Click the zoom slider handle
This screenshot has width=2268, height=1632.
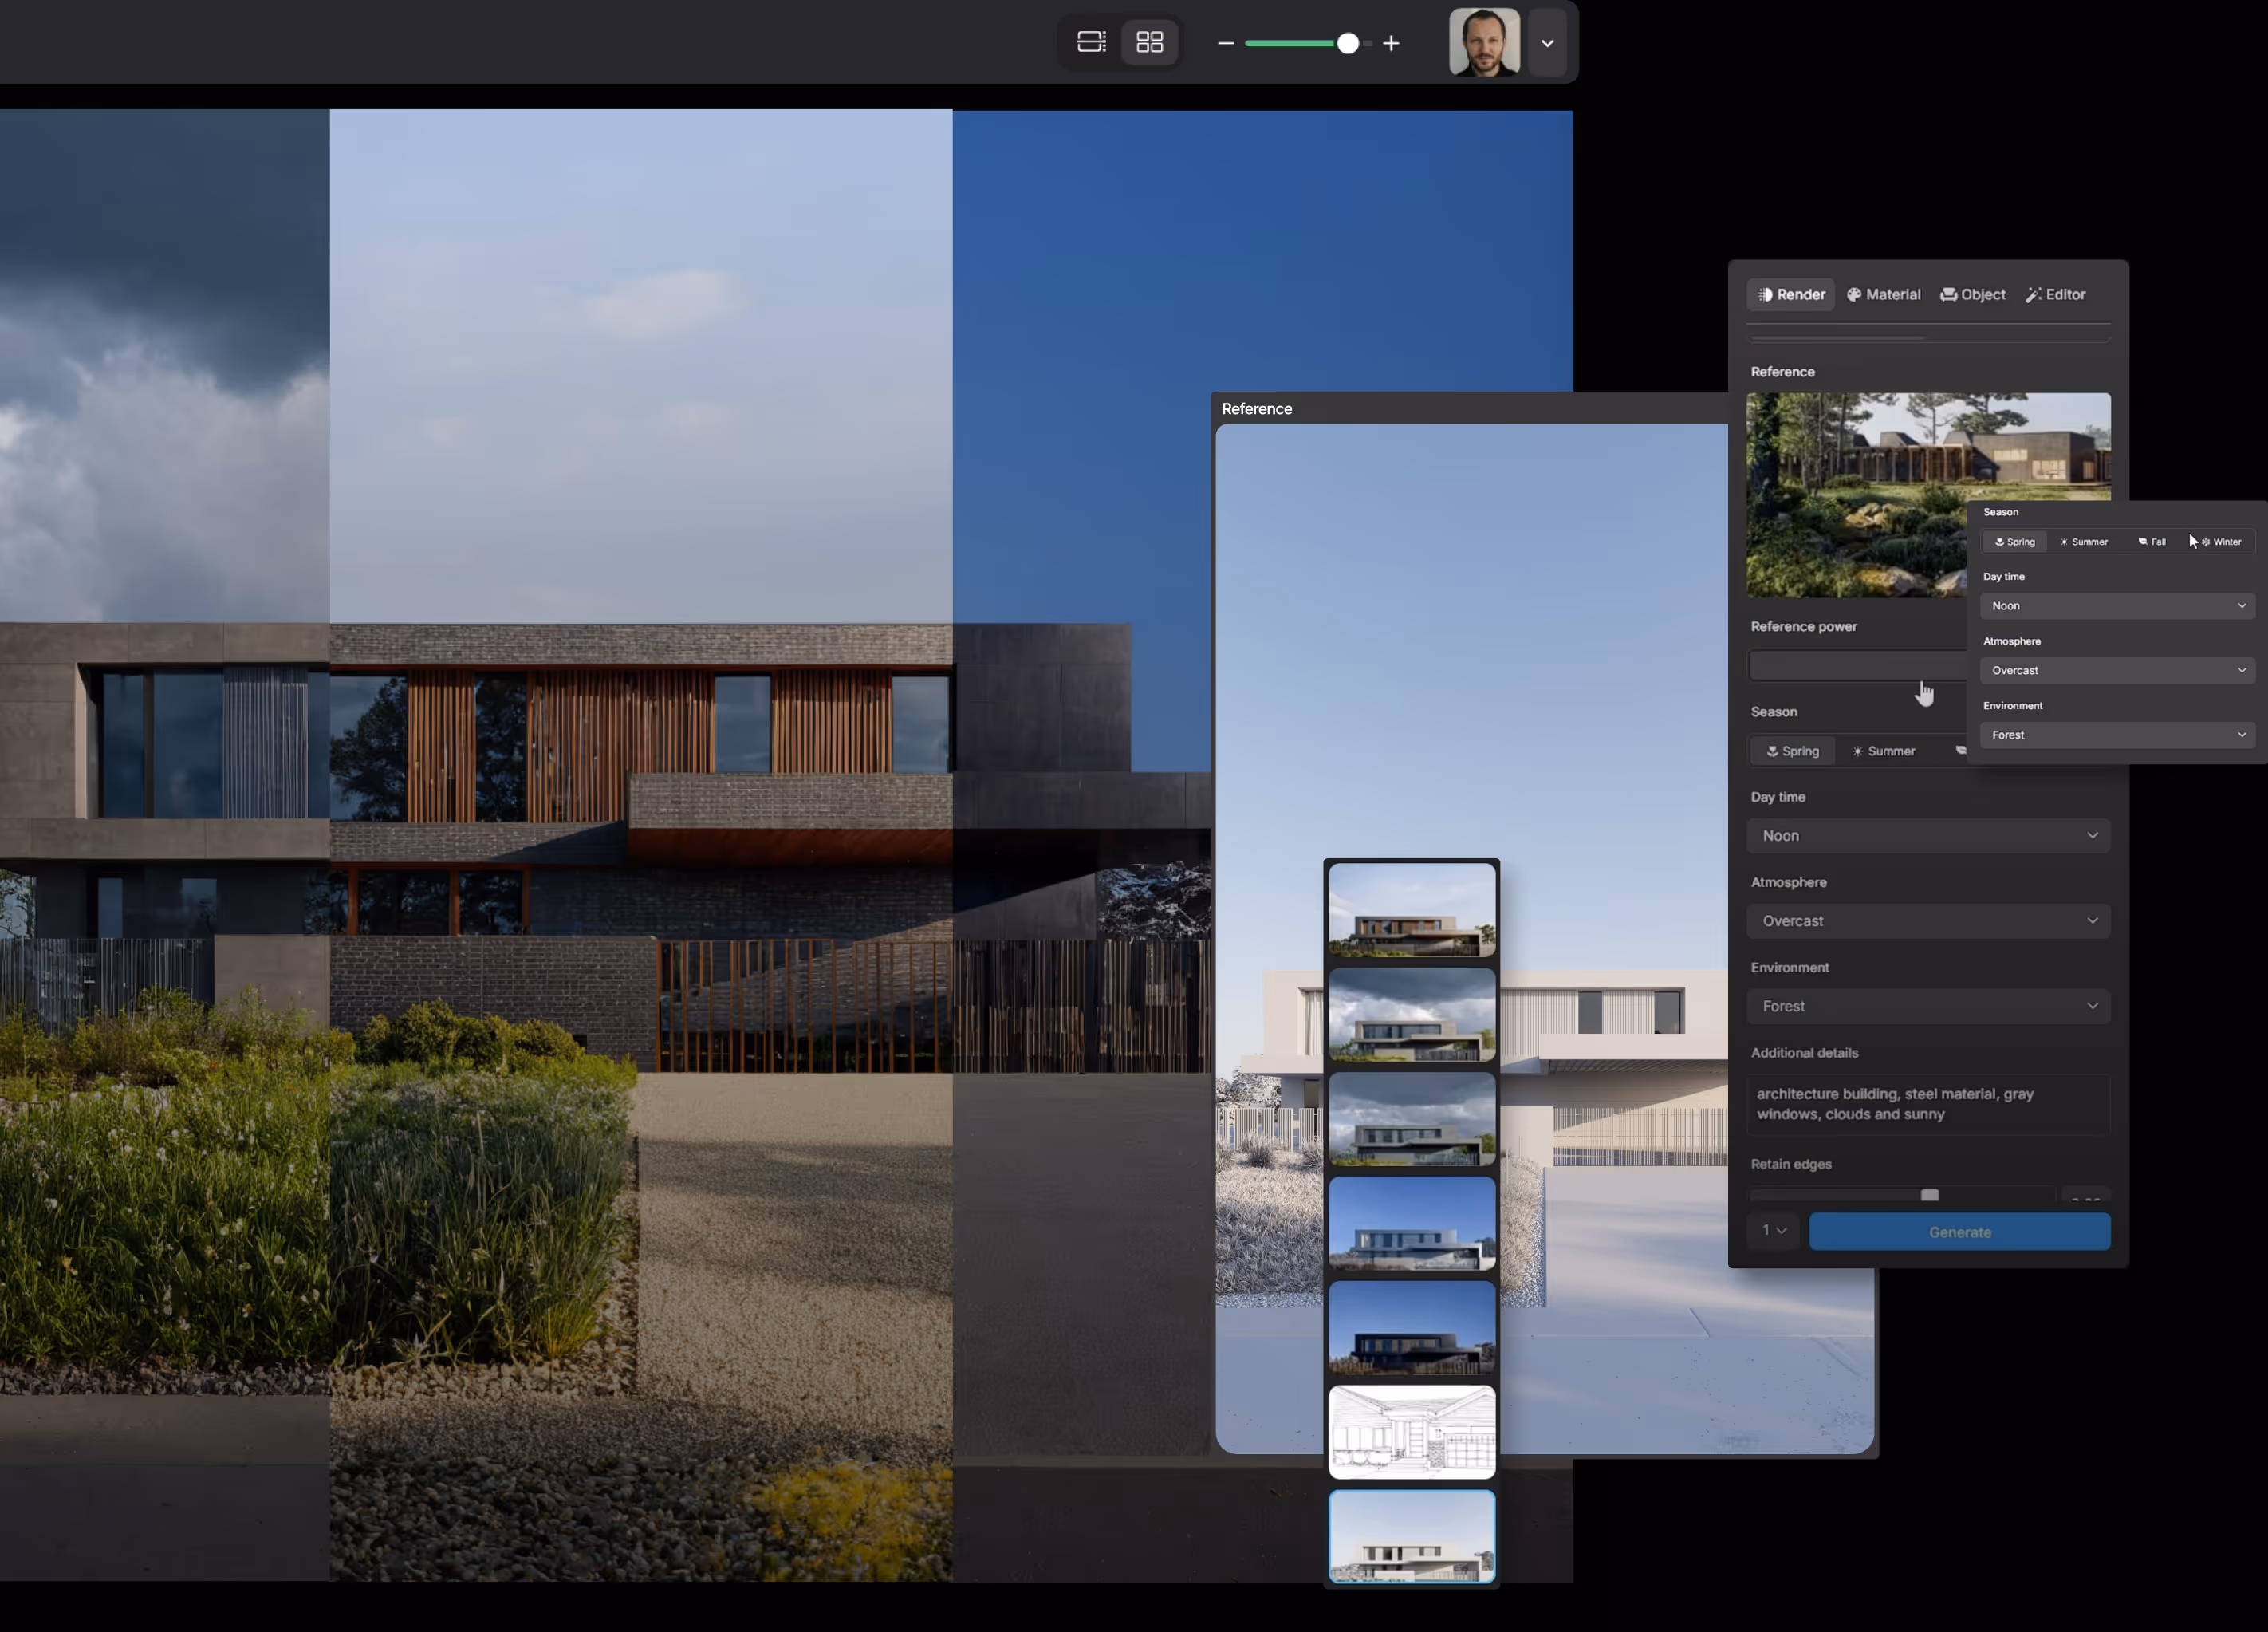tap(1348, 43)
